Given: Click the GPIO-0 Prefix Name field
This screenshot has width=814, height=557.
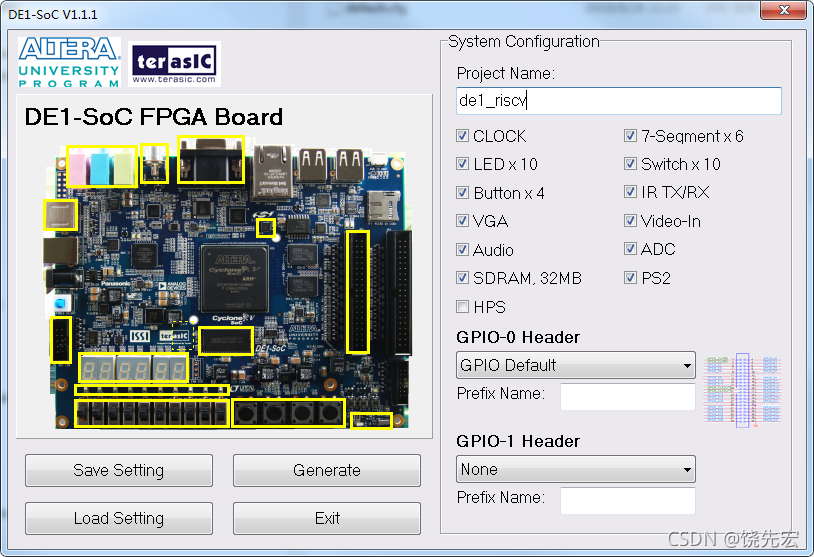Looking at the screenshot, I should pos(628,397).
